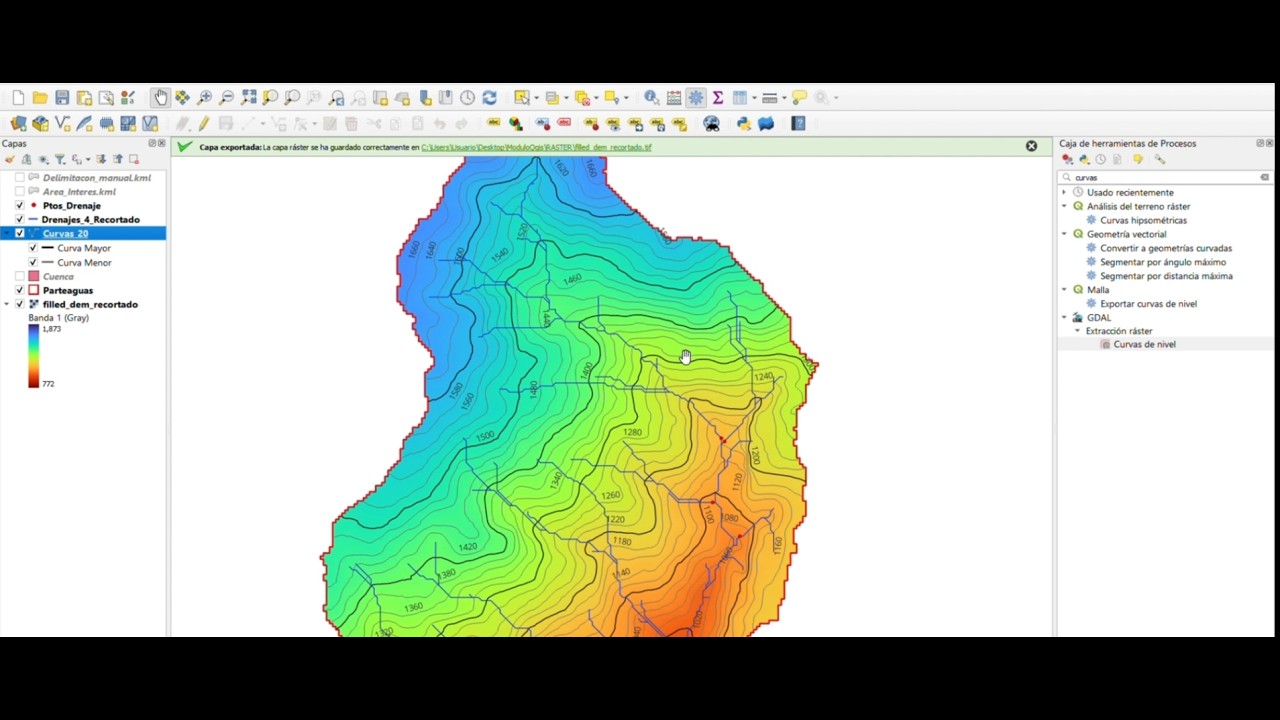
Task: Uncheck the Curva Mayor checkbox
Action: [33, 248]
